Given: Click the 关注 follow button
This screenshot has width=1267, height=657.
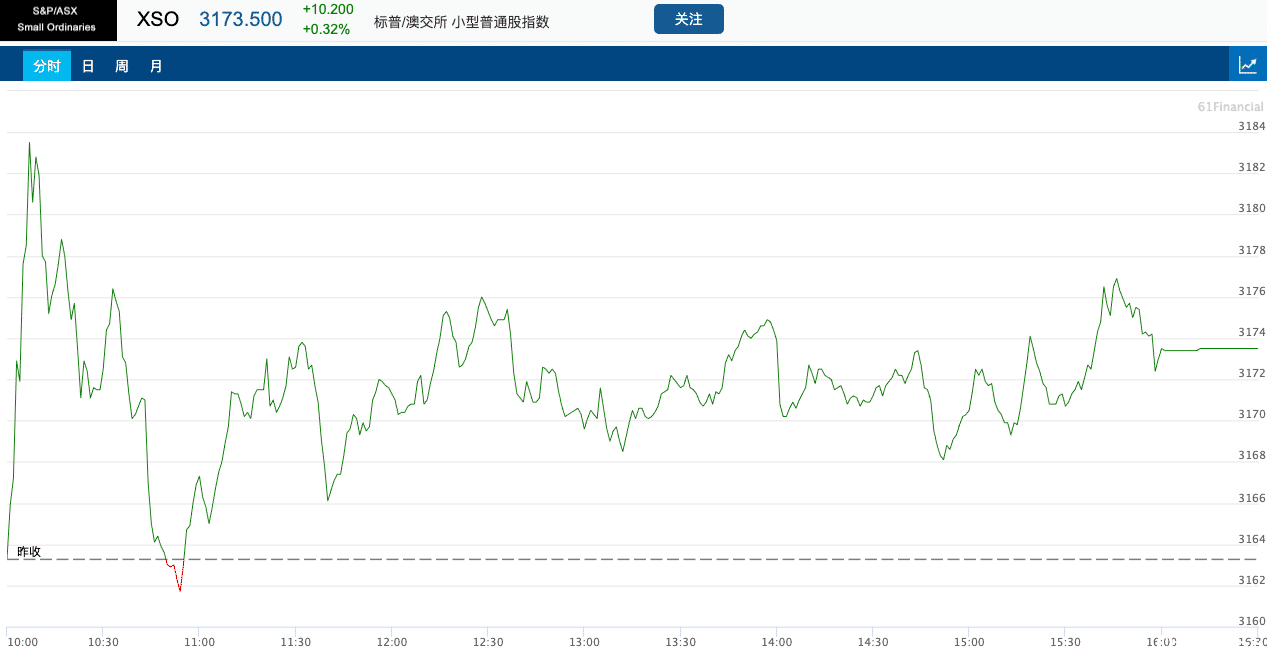Looking at the screenshot, I should tap(689, 19).
